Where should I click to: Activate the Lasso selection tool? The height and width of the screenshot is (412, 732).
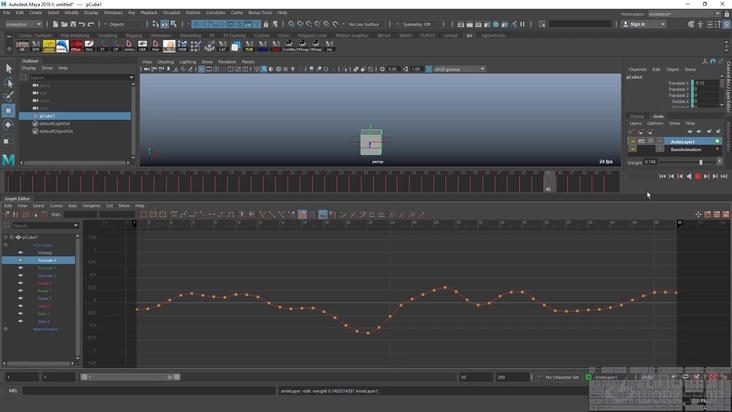click(9, 82)
